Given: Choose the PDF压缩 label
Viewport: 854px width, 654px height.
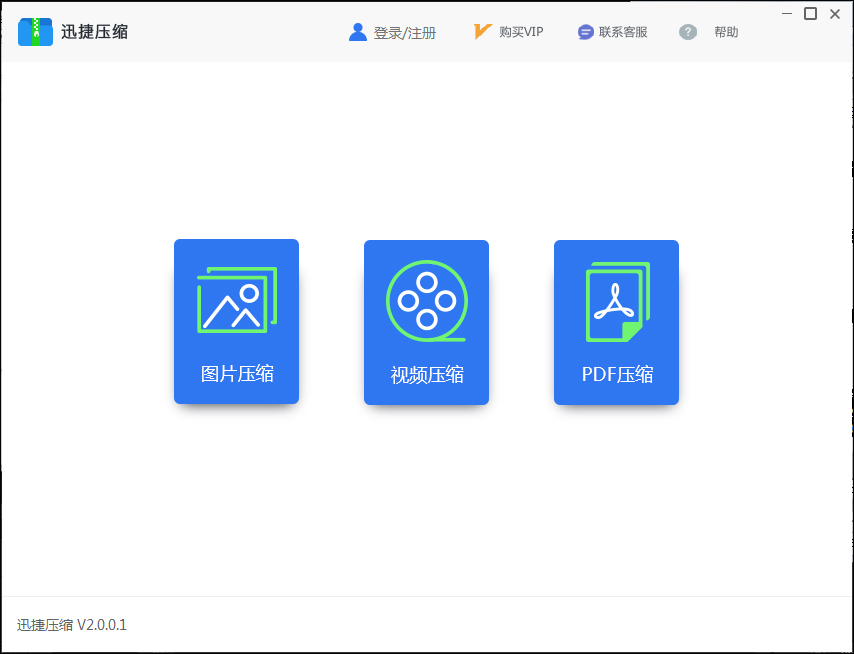Looking at the screenshot, I should click(x=617, y=375).
